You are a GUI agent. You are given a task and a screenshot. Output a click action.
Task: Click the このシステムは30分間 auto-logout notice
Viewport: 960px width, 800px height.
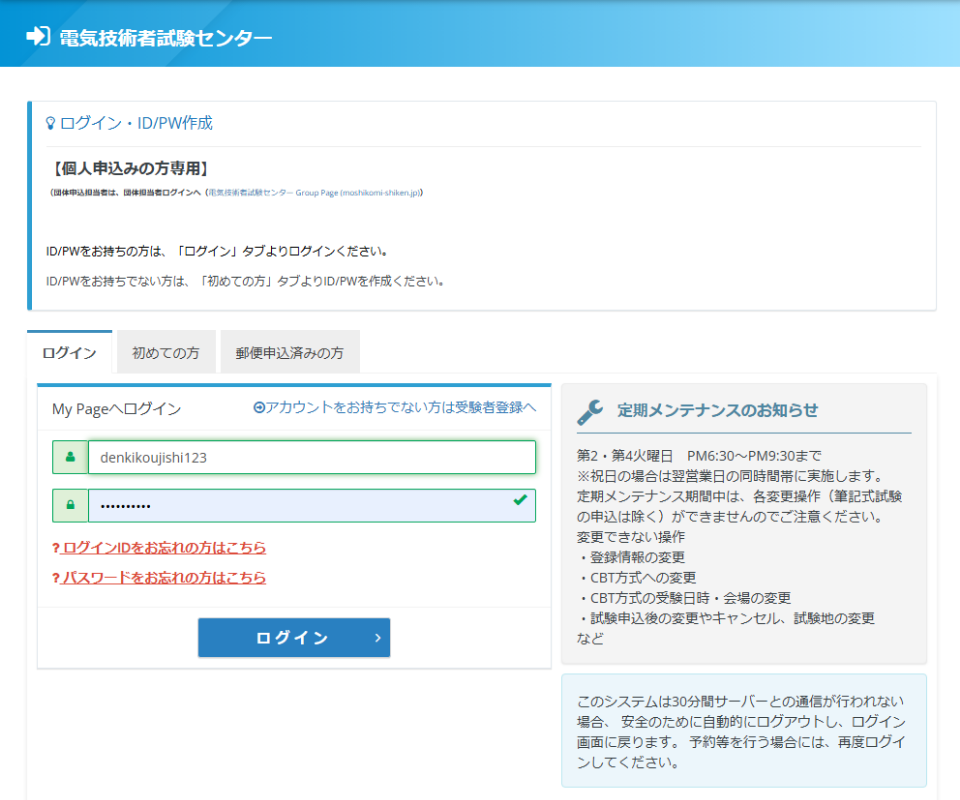[743, 731]
